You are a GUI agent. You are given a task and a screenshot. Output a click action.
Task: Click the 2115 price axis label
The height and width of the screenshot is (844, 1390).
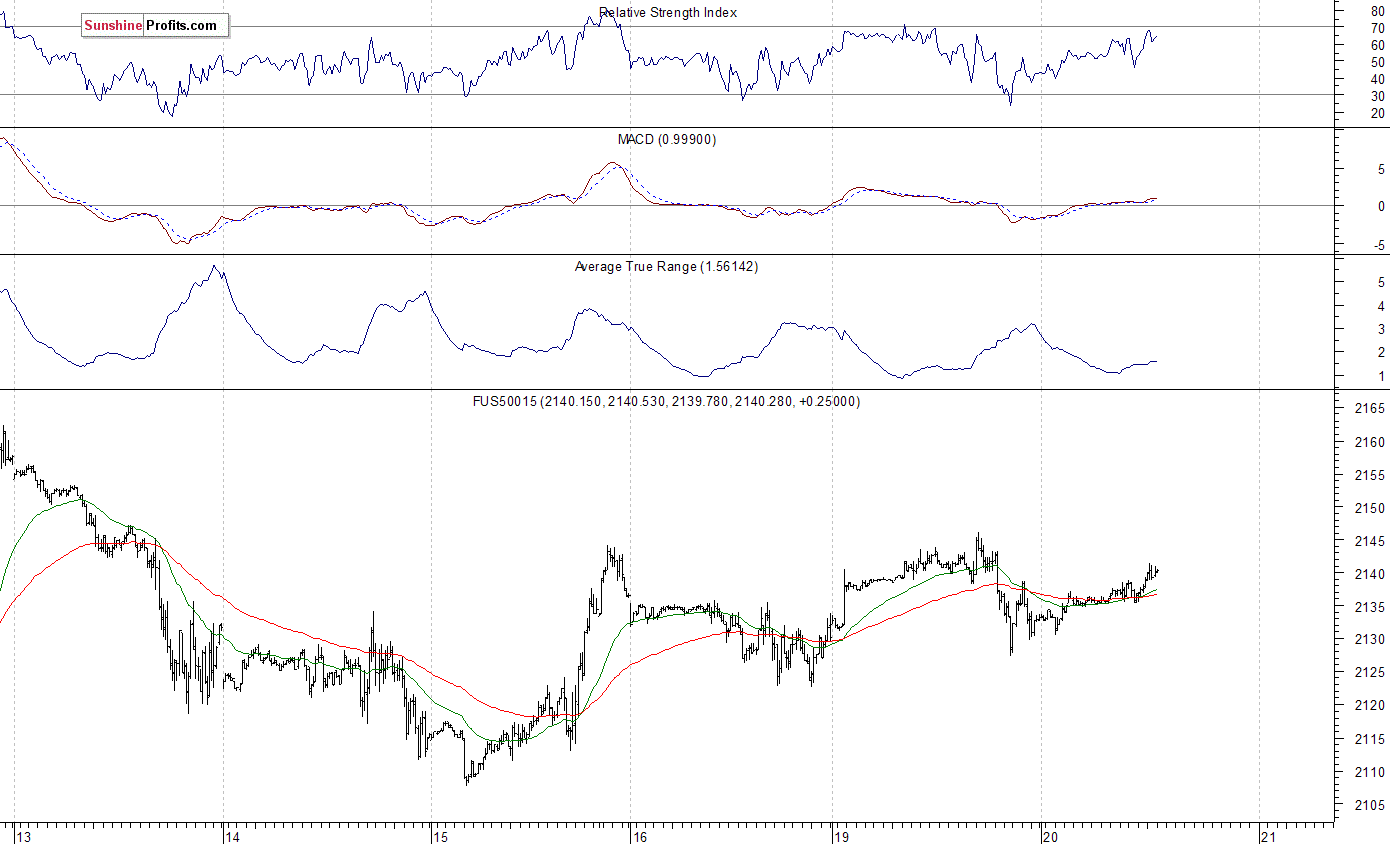pyautogui.click(x=1369, y=739)
